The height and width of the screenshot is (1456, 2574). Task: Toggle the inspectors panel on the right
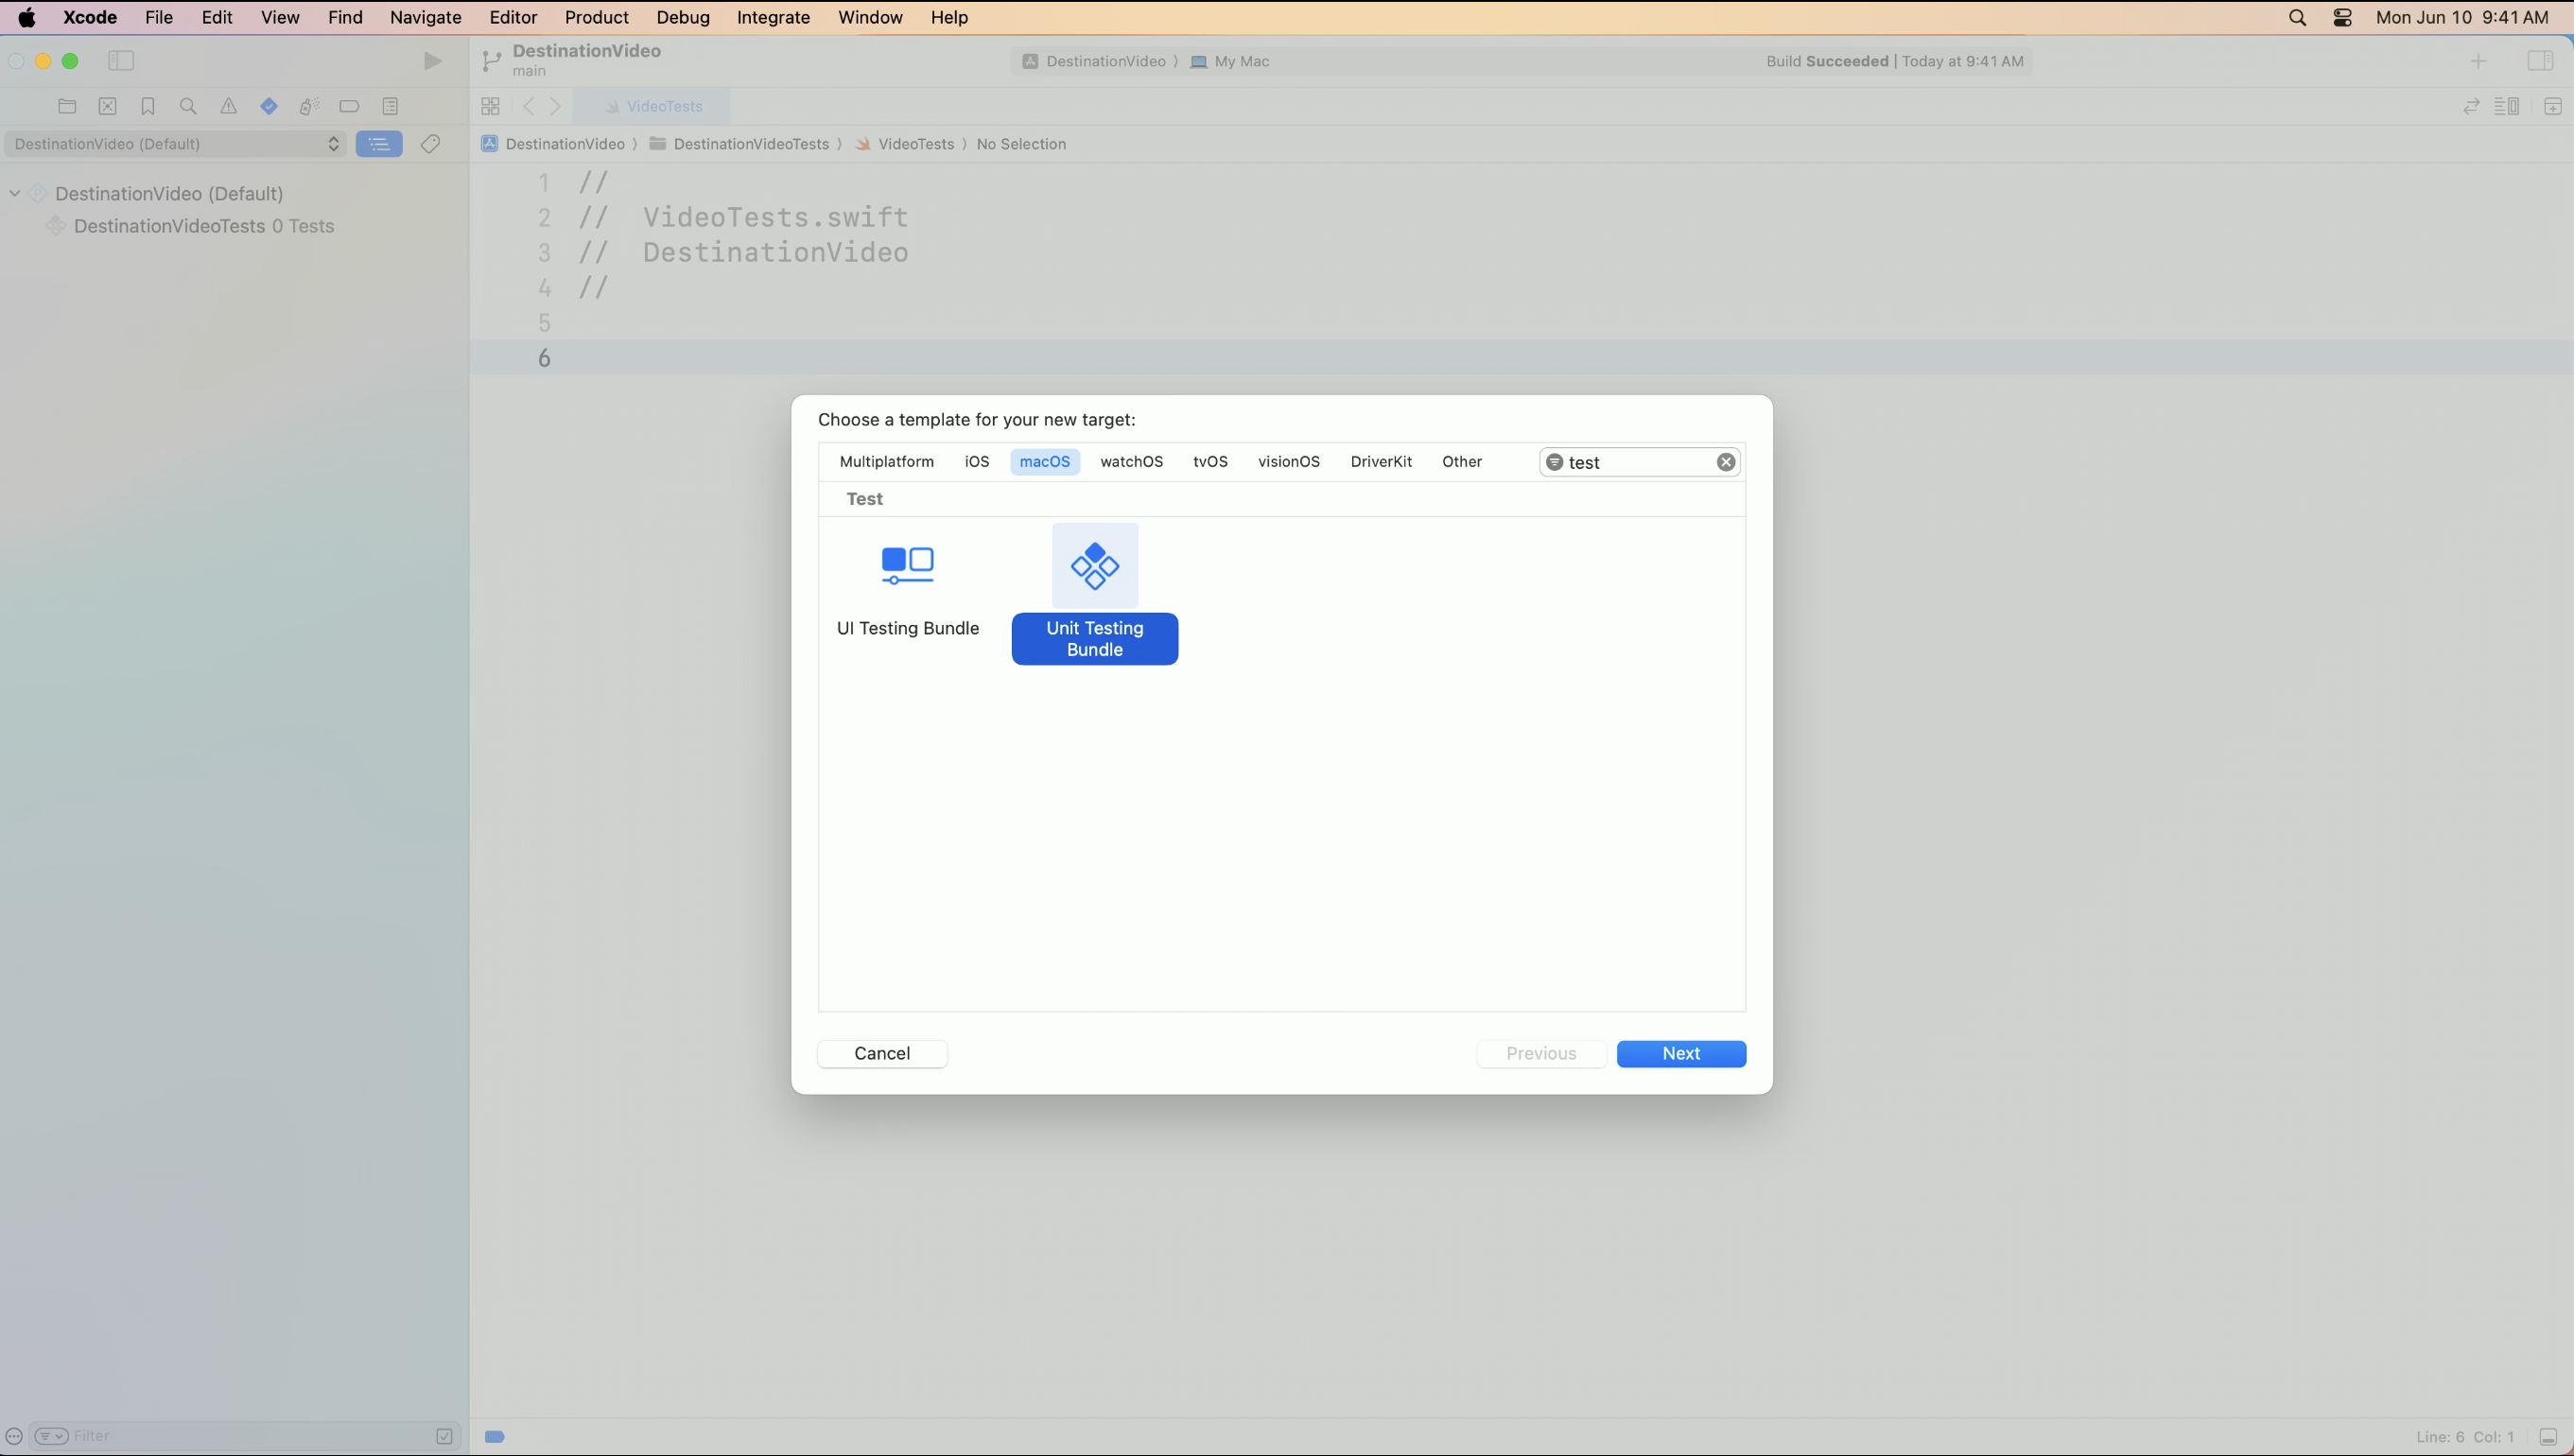coord(2539,61)
